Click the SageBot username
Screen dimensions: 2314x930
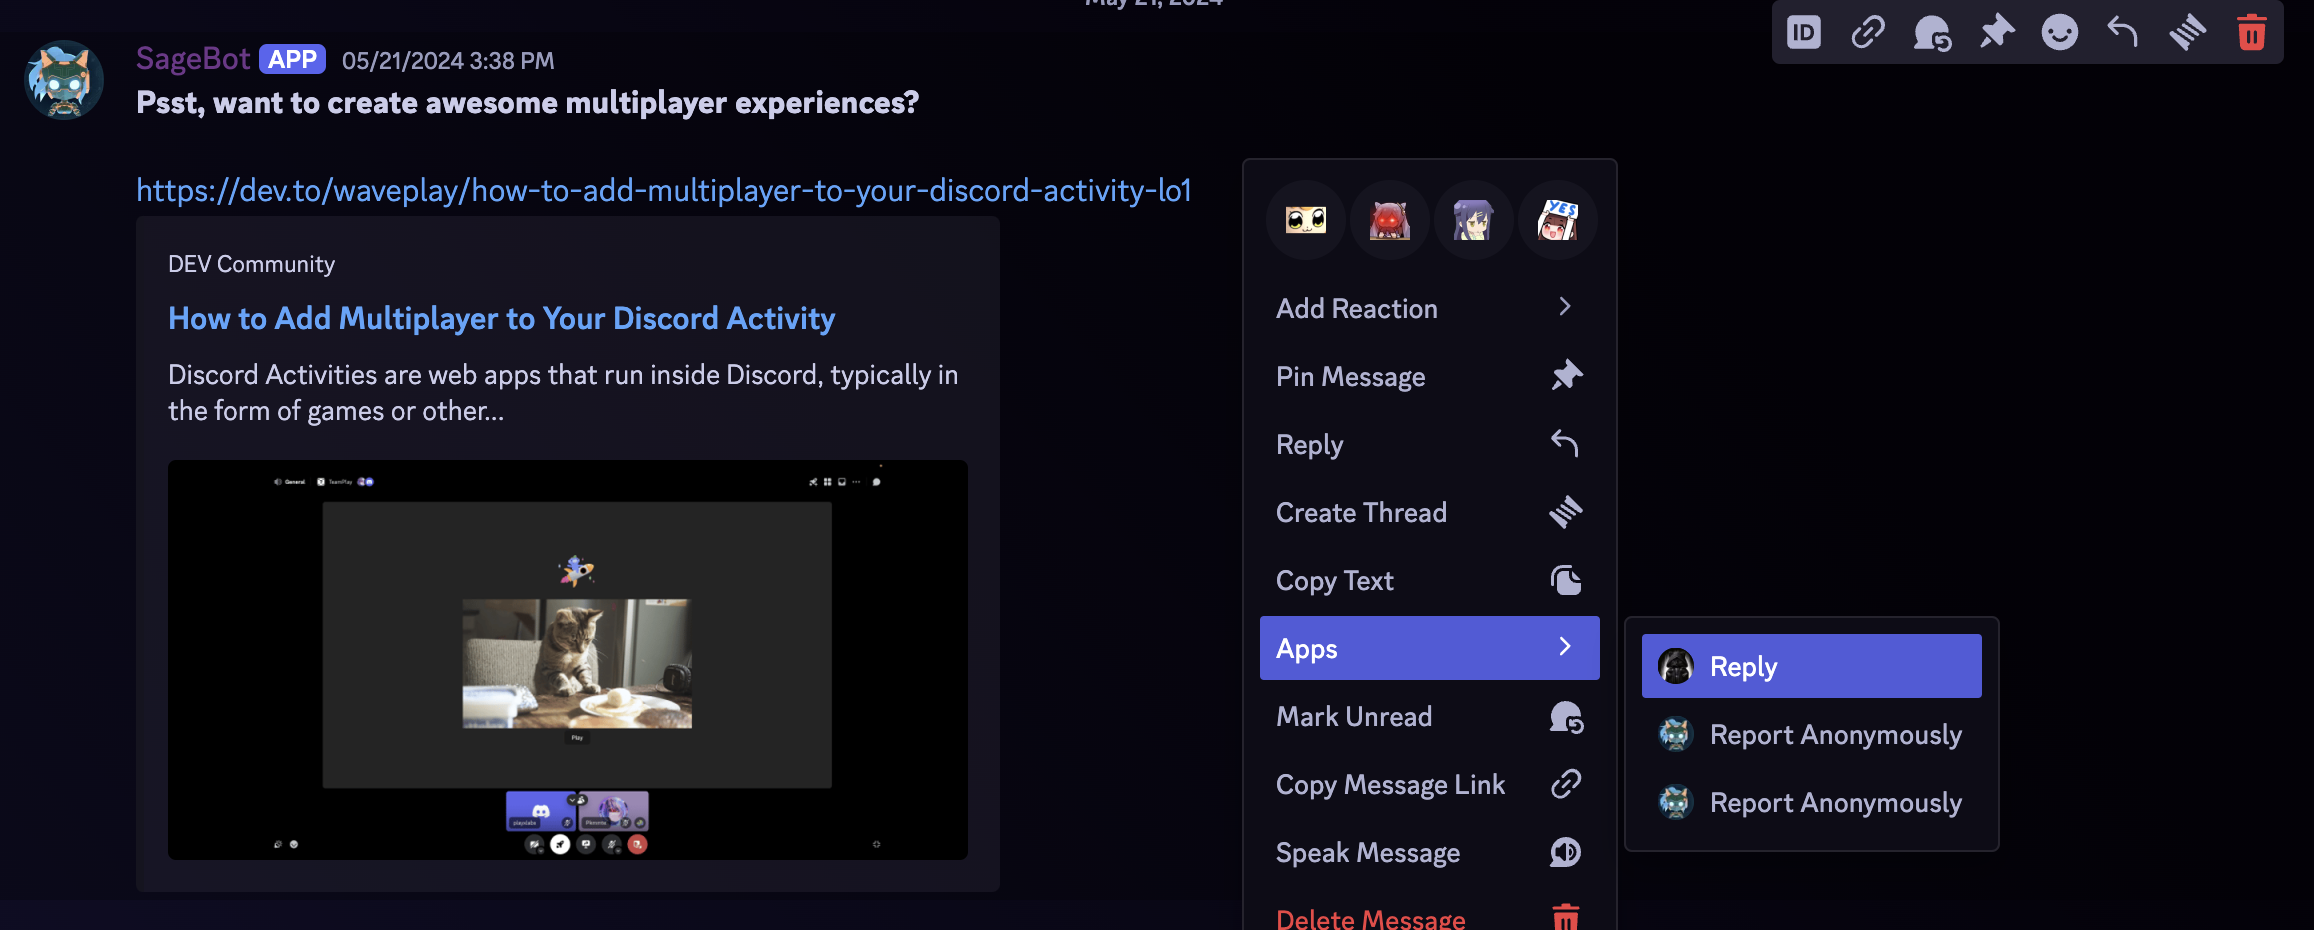click(193, 59)
